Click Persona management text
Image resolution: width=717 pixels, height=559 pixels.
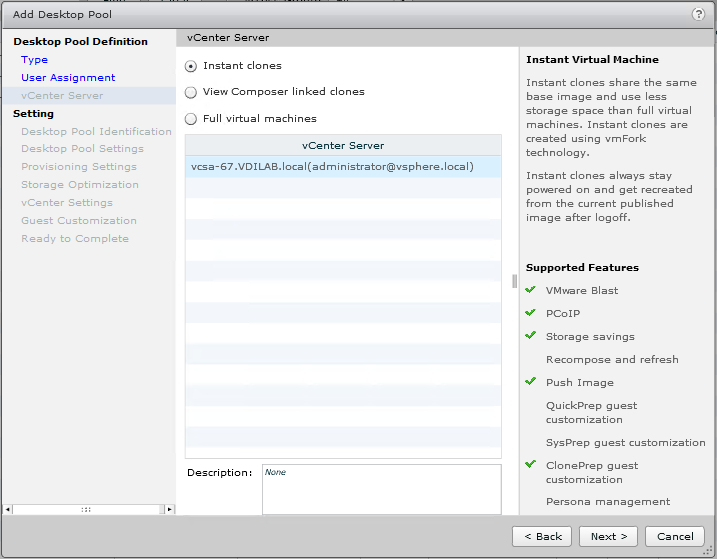click(x=608, y=502)
